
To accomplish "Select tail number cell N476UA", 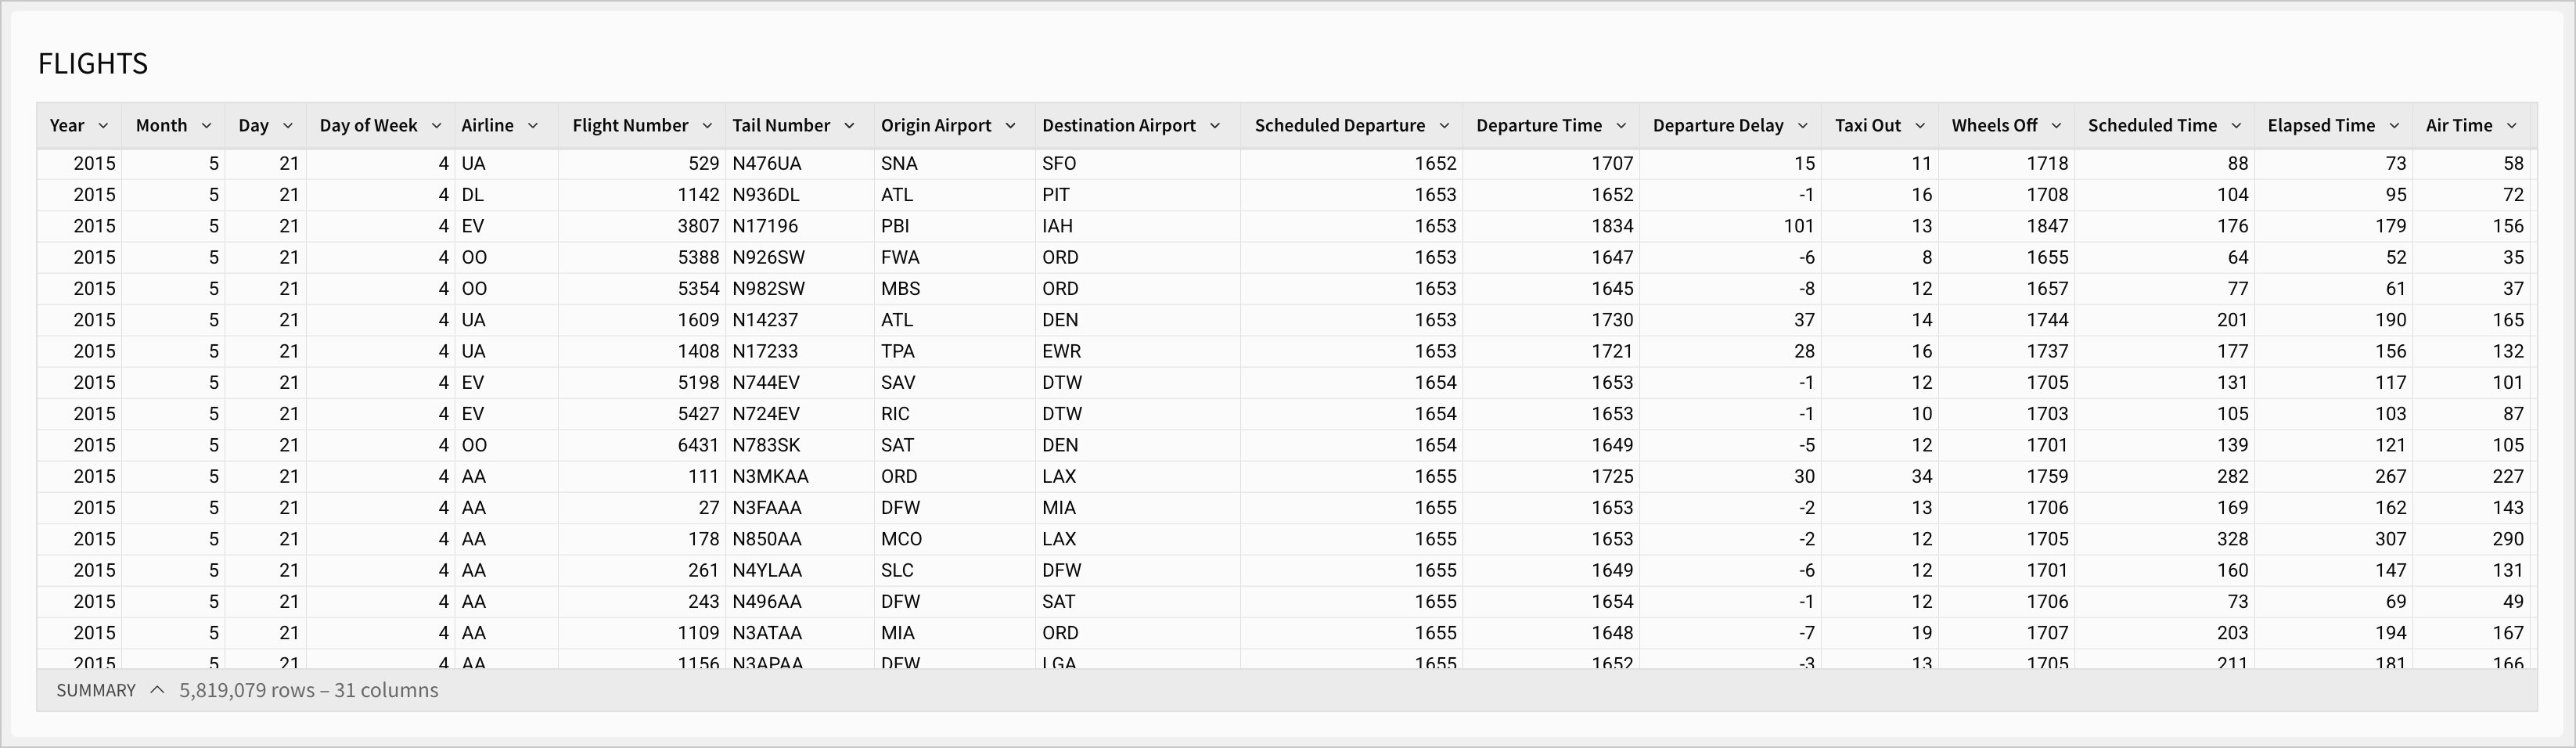I will pyautogui.click(x=767, y=164).
